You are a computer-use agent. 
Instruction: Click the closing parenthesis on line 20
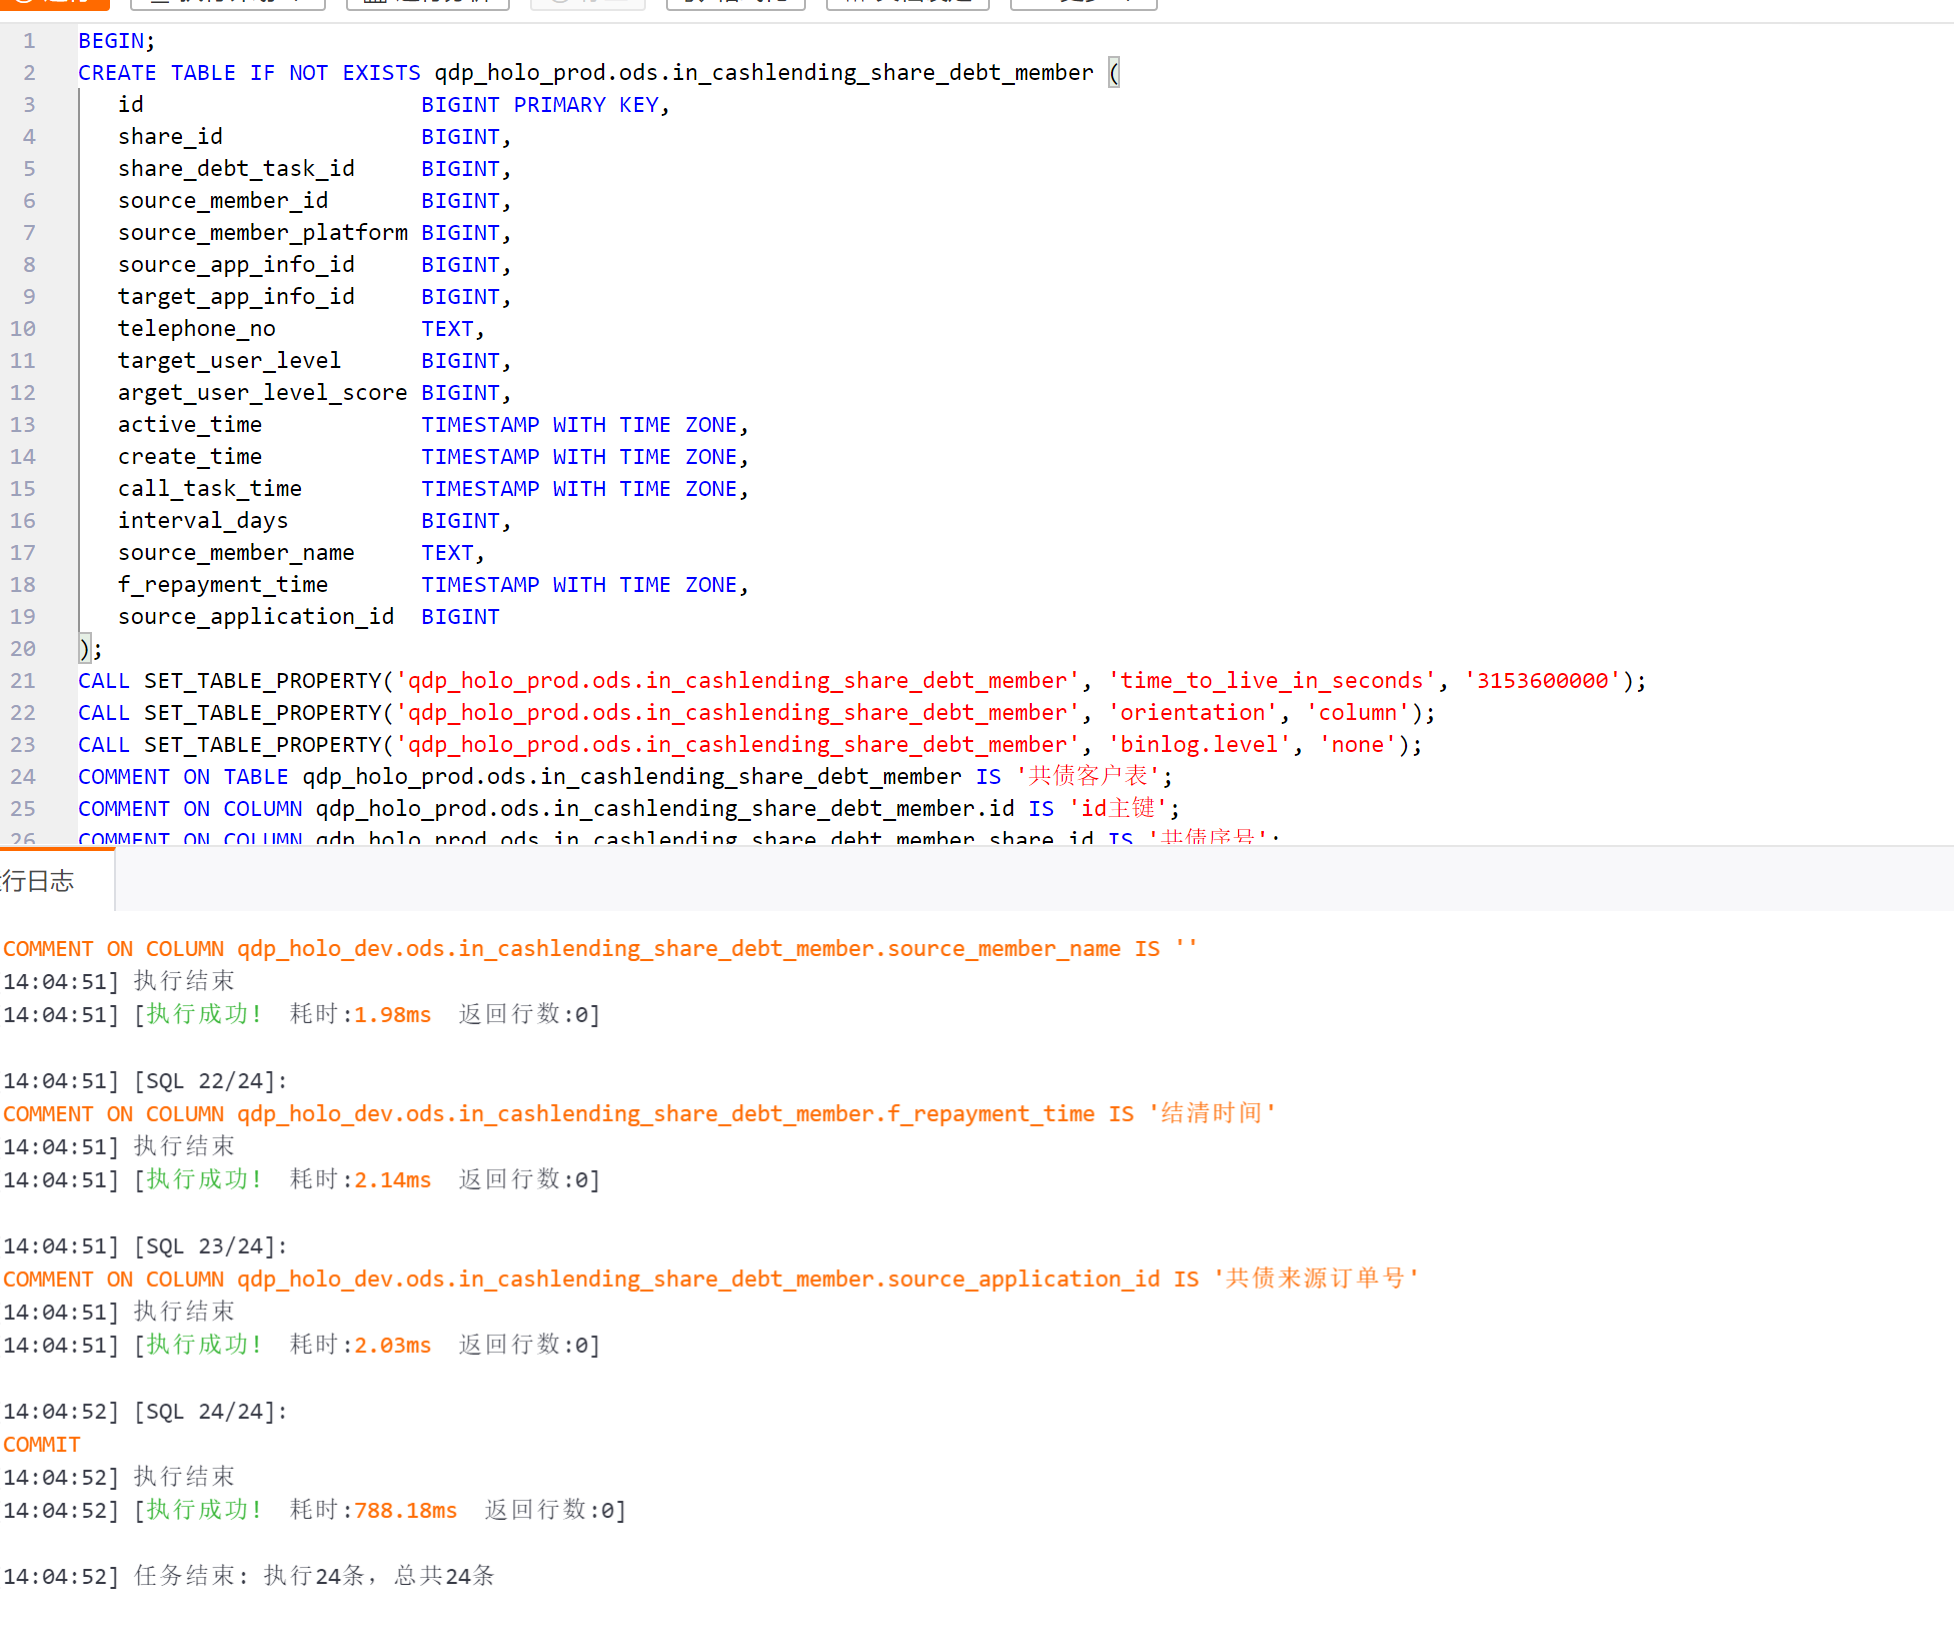[84, 649]
